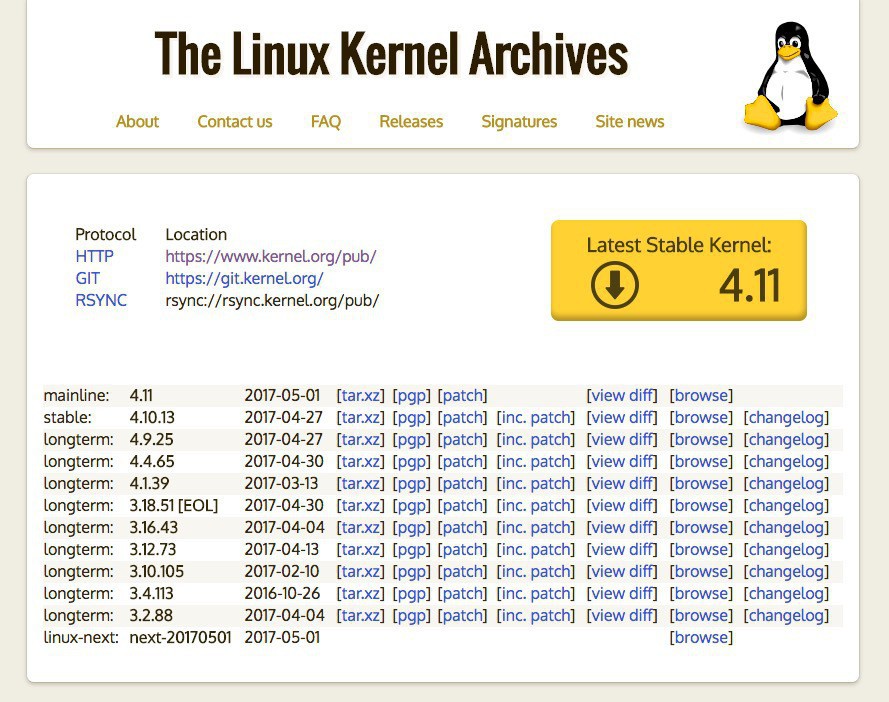The height and width of the screenshot is (702, 889).
Task: Open changelog for stable 4.10.13
Action: [786, 417]
